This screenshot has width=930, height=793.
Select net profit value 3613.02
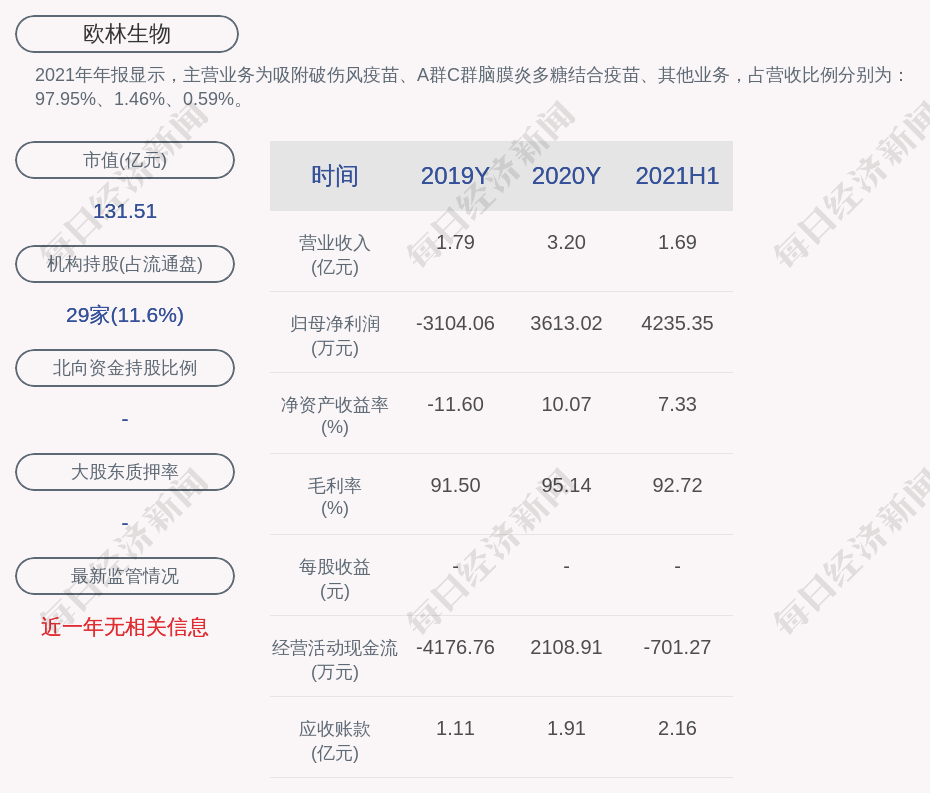pos(566,323)
